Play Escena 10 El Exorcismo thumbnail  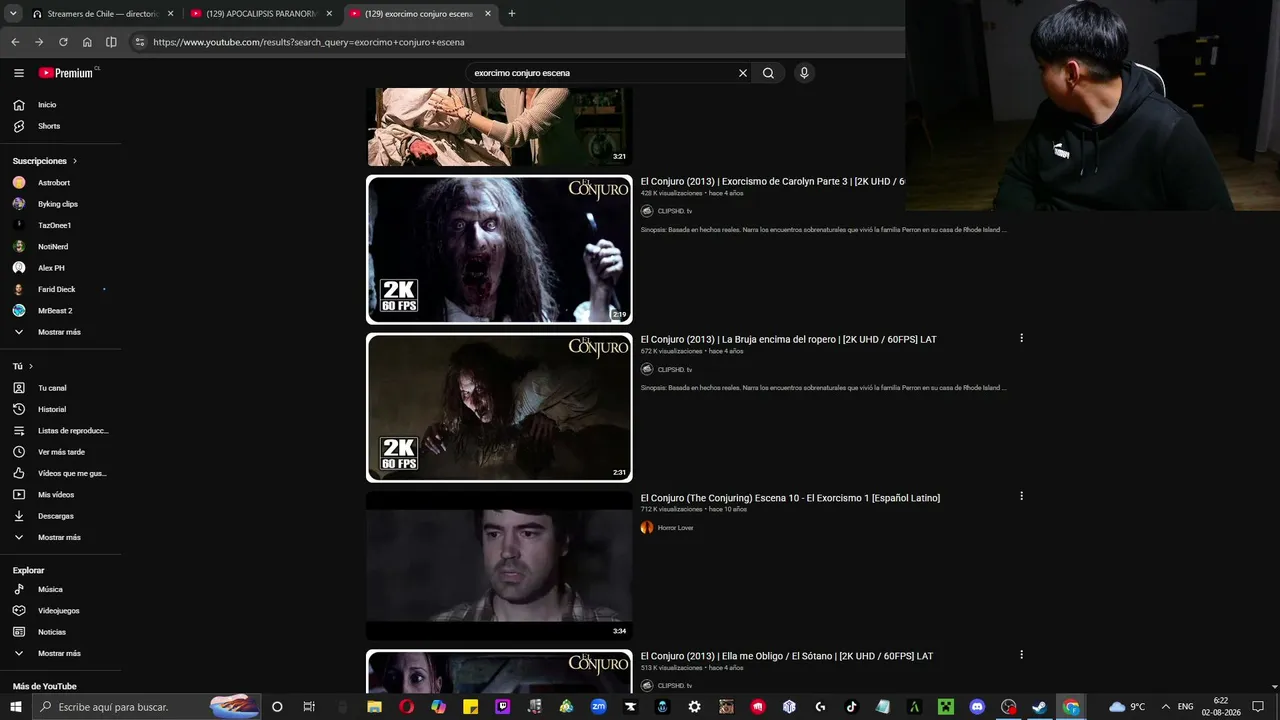click(x=499, y=566)
